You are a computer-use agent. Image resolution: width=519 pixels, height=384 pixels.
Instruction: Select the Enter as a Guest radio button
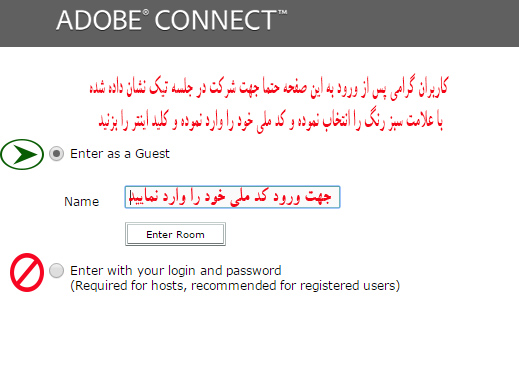tap(56, 154)
